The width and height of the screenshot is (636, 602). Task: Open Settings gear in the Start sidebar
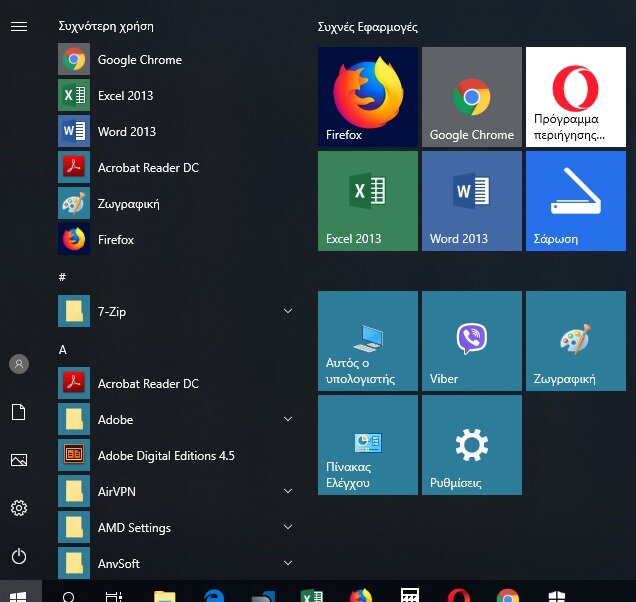19,508
